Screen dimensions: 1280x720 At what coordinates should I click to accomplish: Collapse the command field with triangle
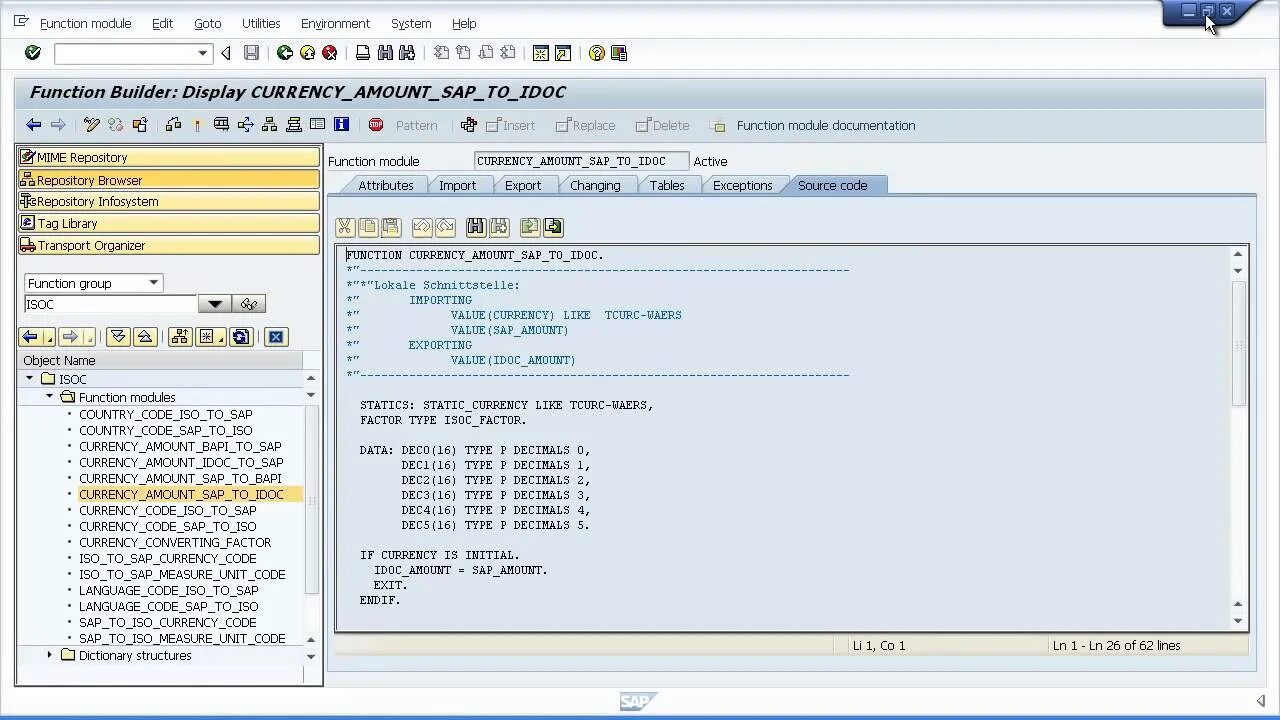(226, 53)
